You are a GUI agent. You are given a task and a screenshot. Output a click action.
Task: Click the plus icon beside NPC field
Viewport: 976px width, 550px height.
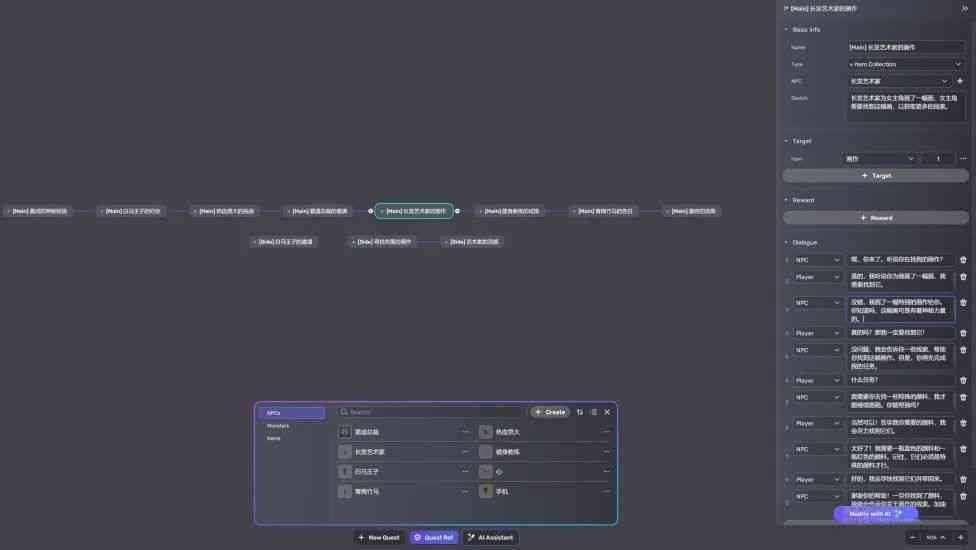click(x=959, y=81)
